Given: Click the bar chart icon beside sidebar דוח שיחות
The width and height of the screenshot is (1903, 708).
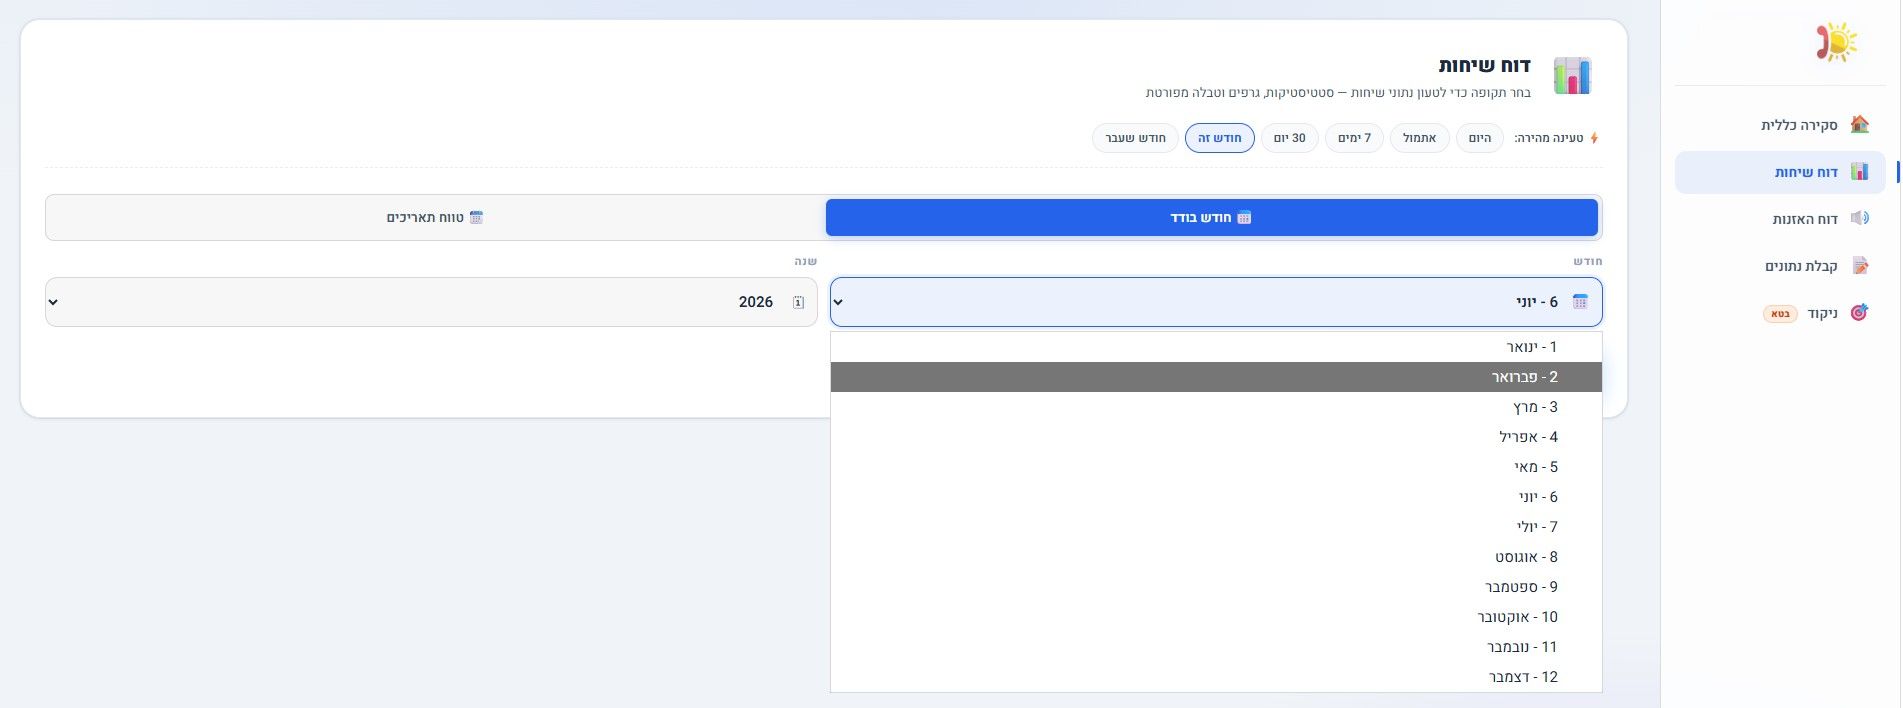Looking at the screenshot, I should [1859, 172].
